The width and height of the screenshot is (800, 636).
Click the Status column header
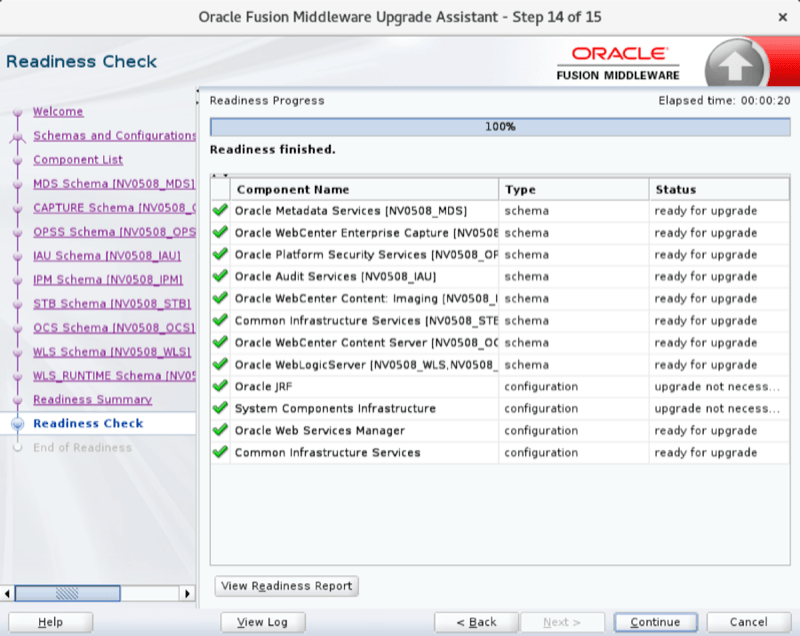719,189
